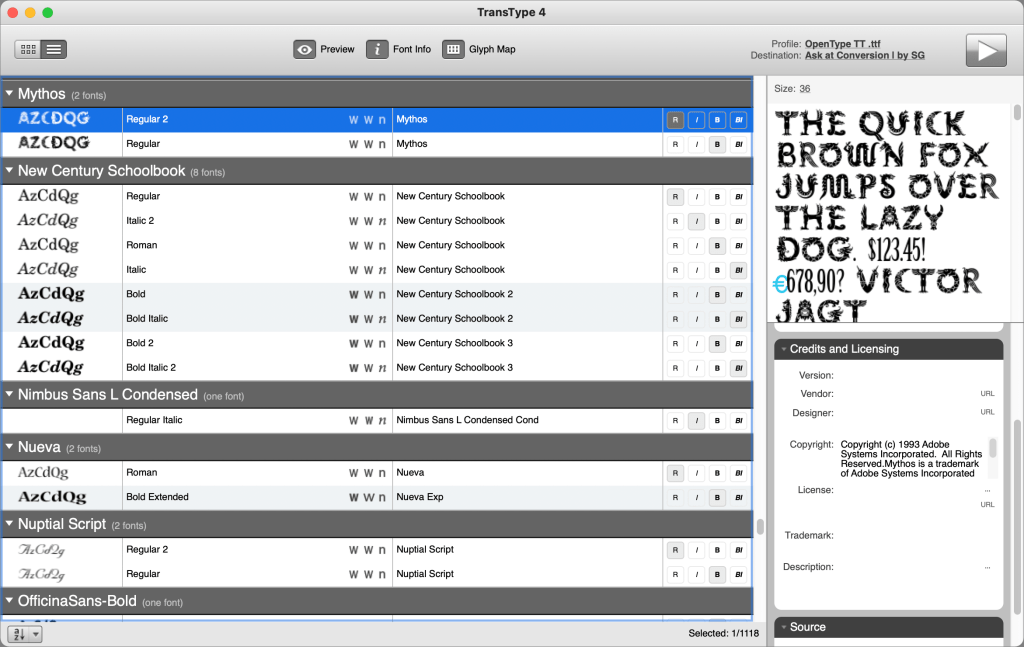The image size is (1024, 647).
Task: Click the Designer URL button
Action: (x=987, y=412)
